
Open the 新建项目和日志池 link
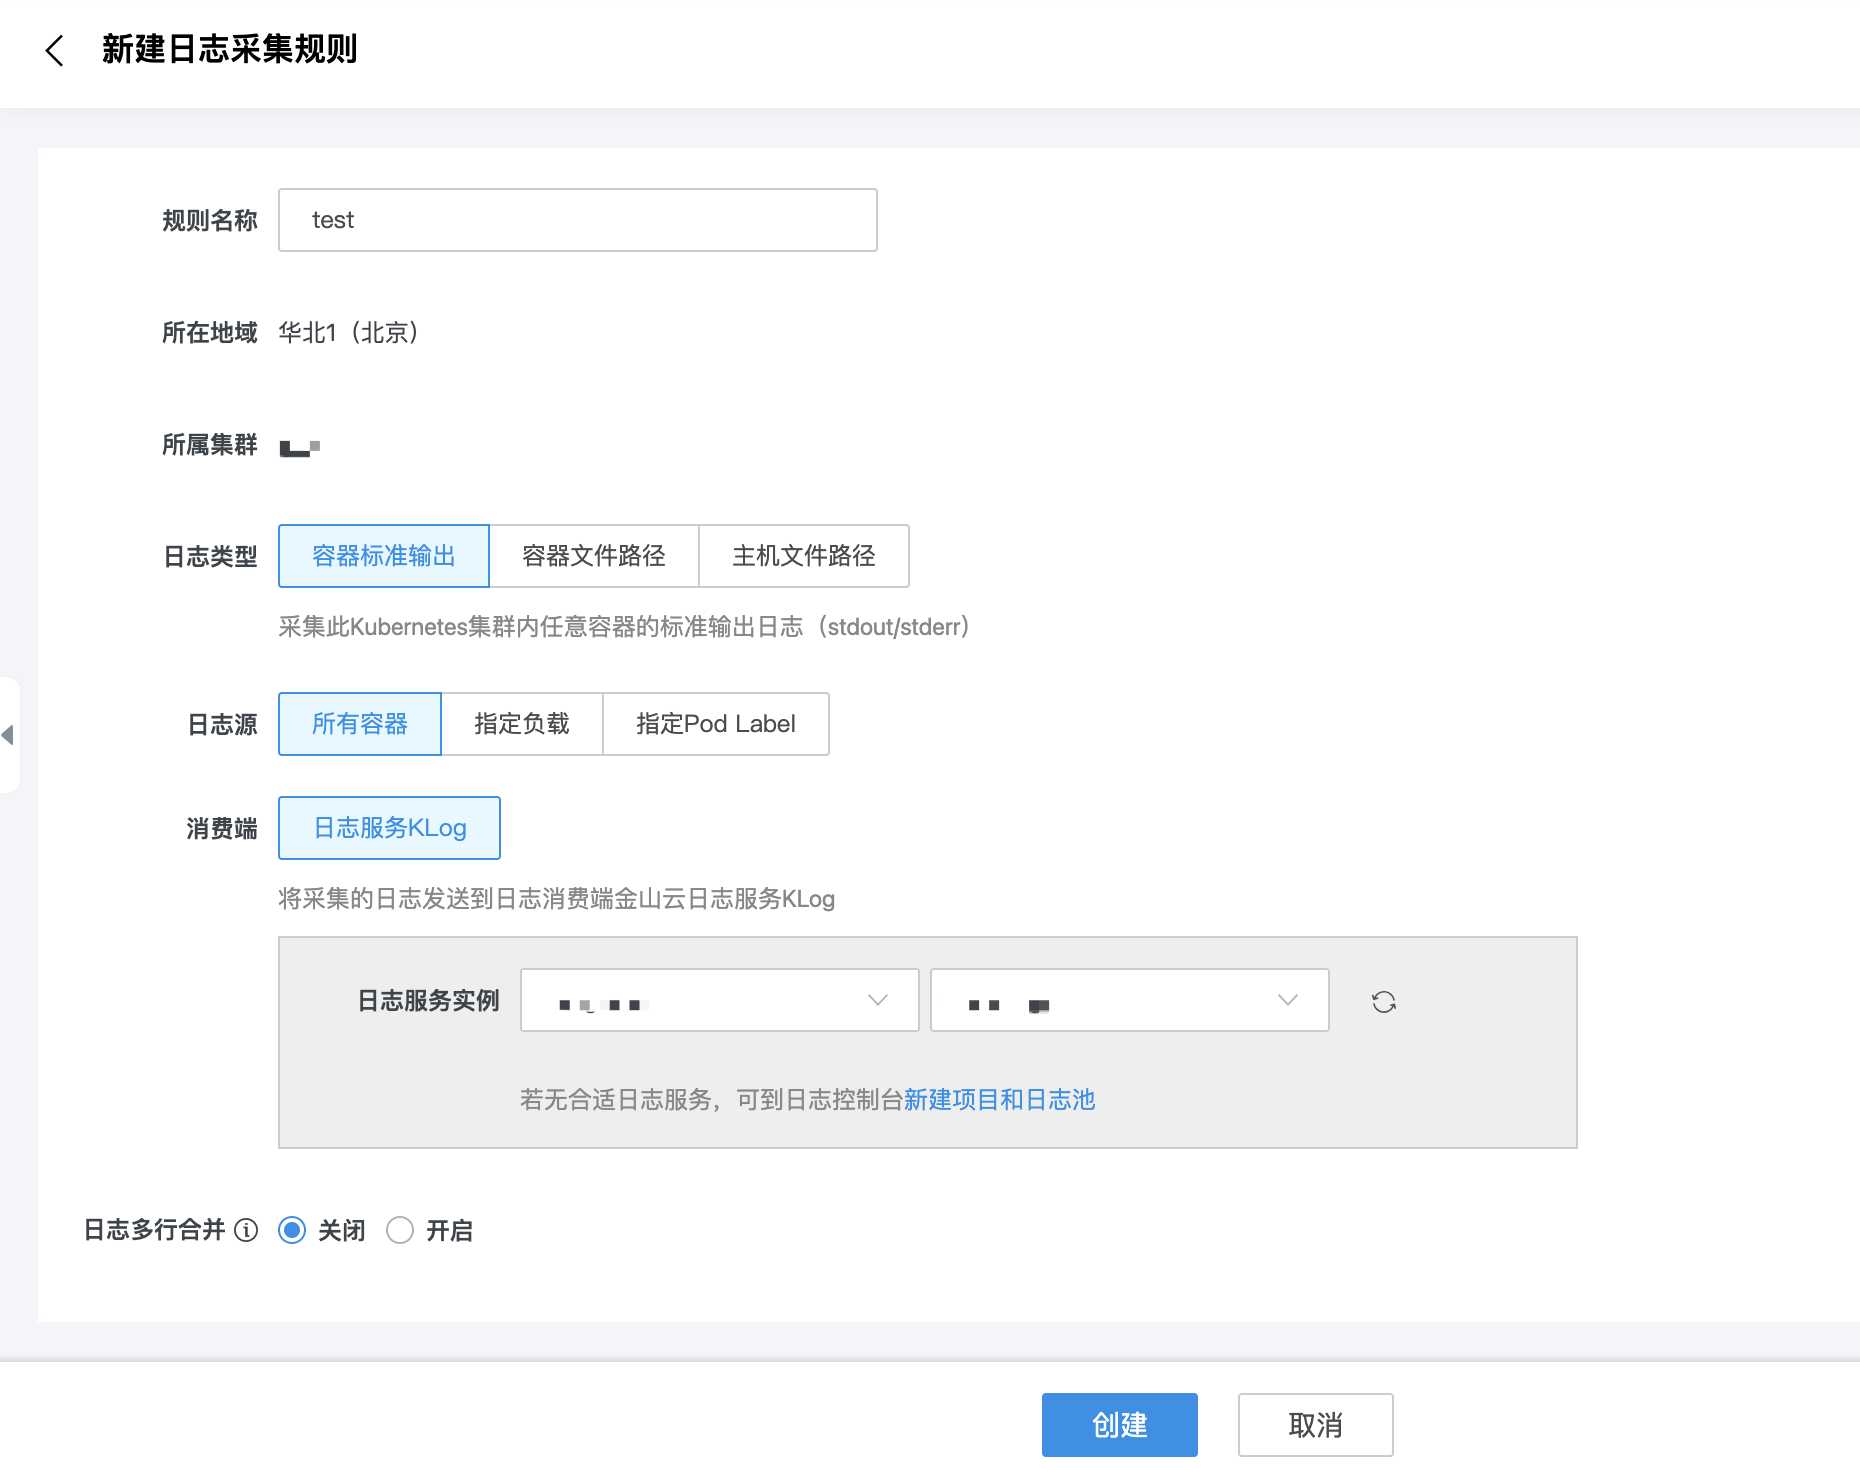click(x=999, y=1100)
